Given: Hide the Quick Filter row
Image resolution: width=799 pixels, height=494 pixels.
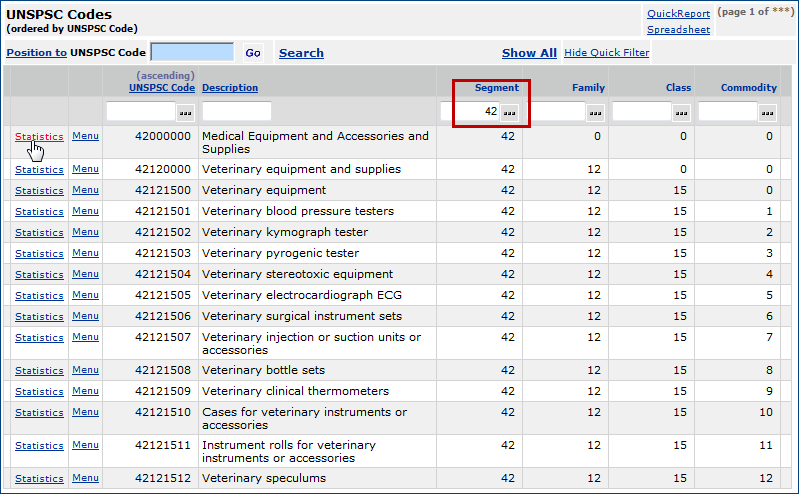Looking at the screenshot, I should tap(606, 53).
